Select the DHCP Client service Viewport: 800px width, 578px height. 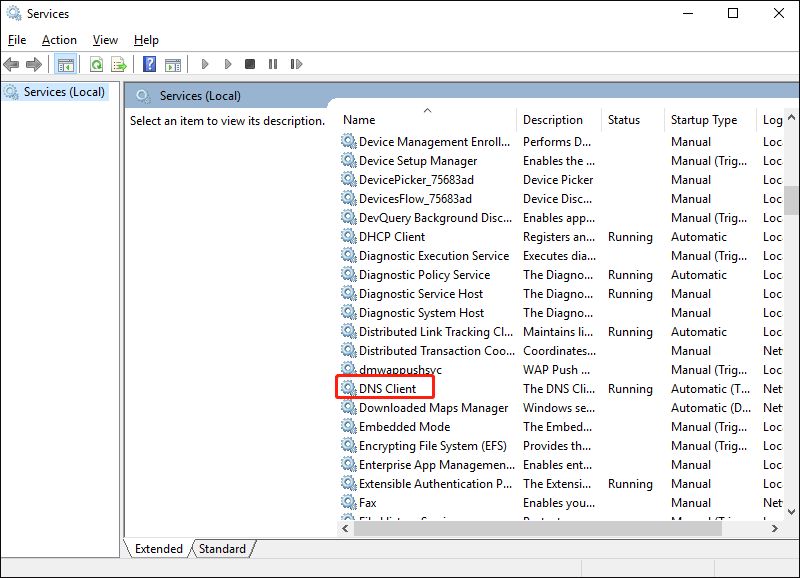coord(392,237)
